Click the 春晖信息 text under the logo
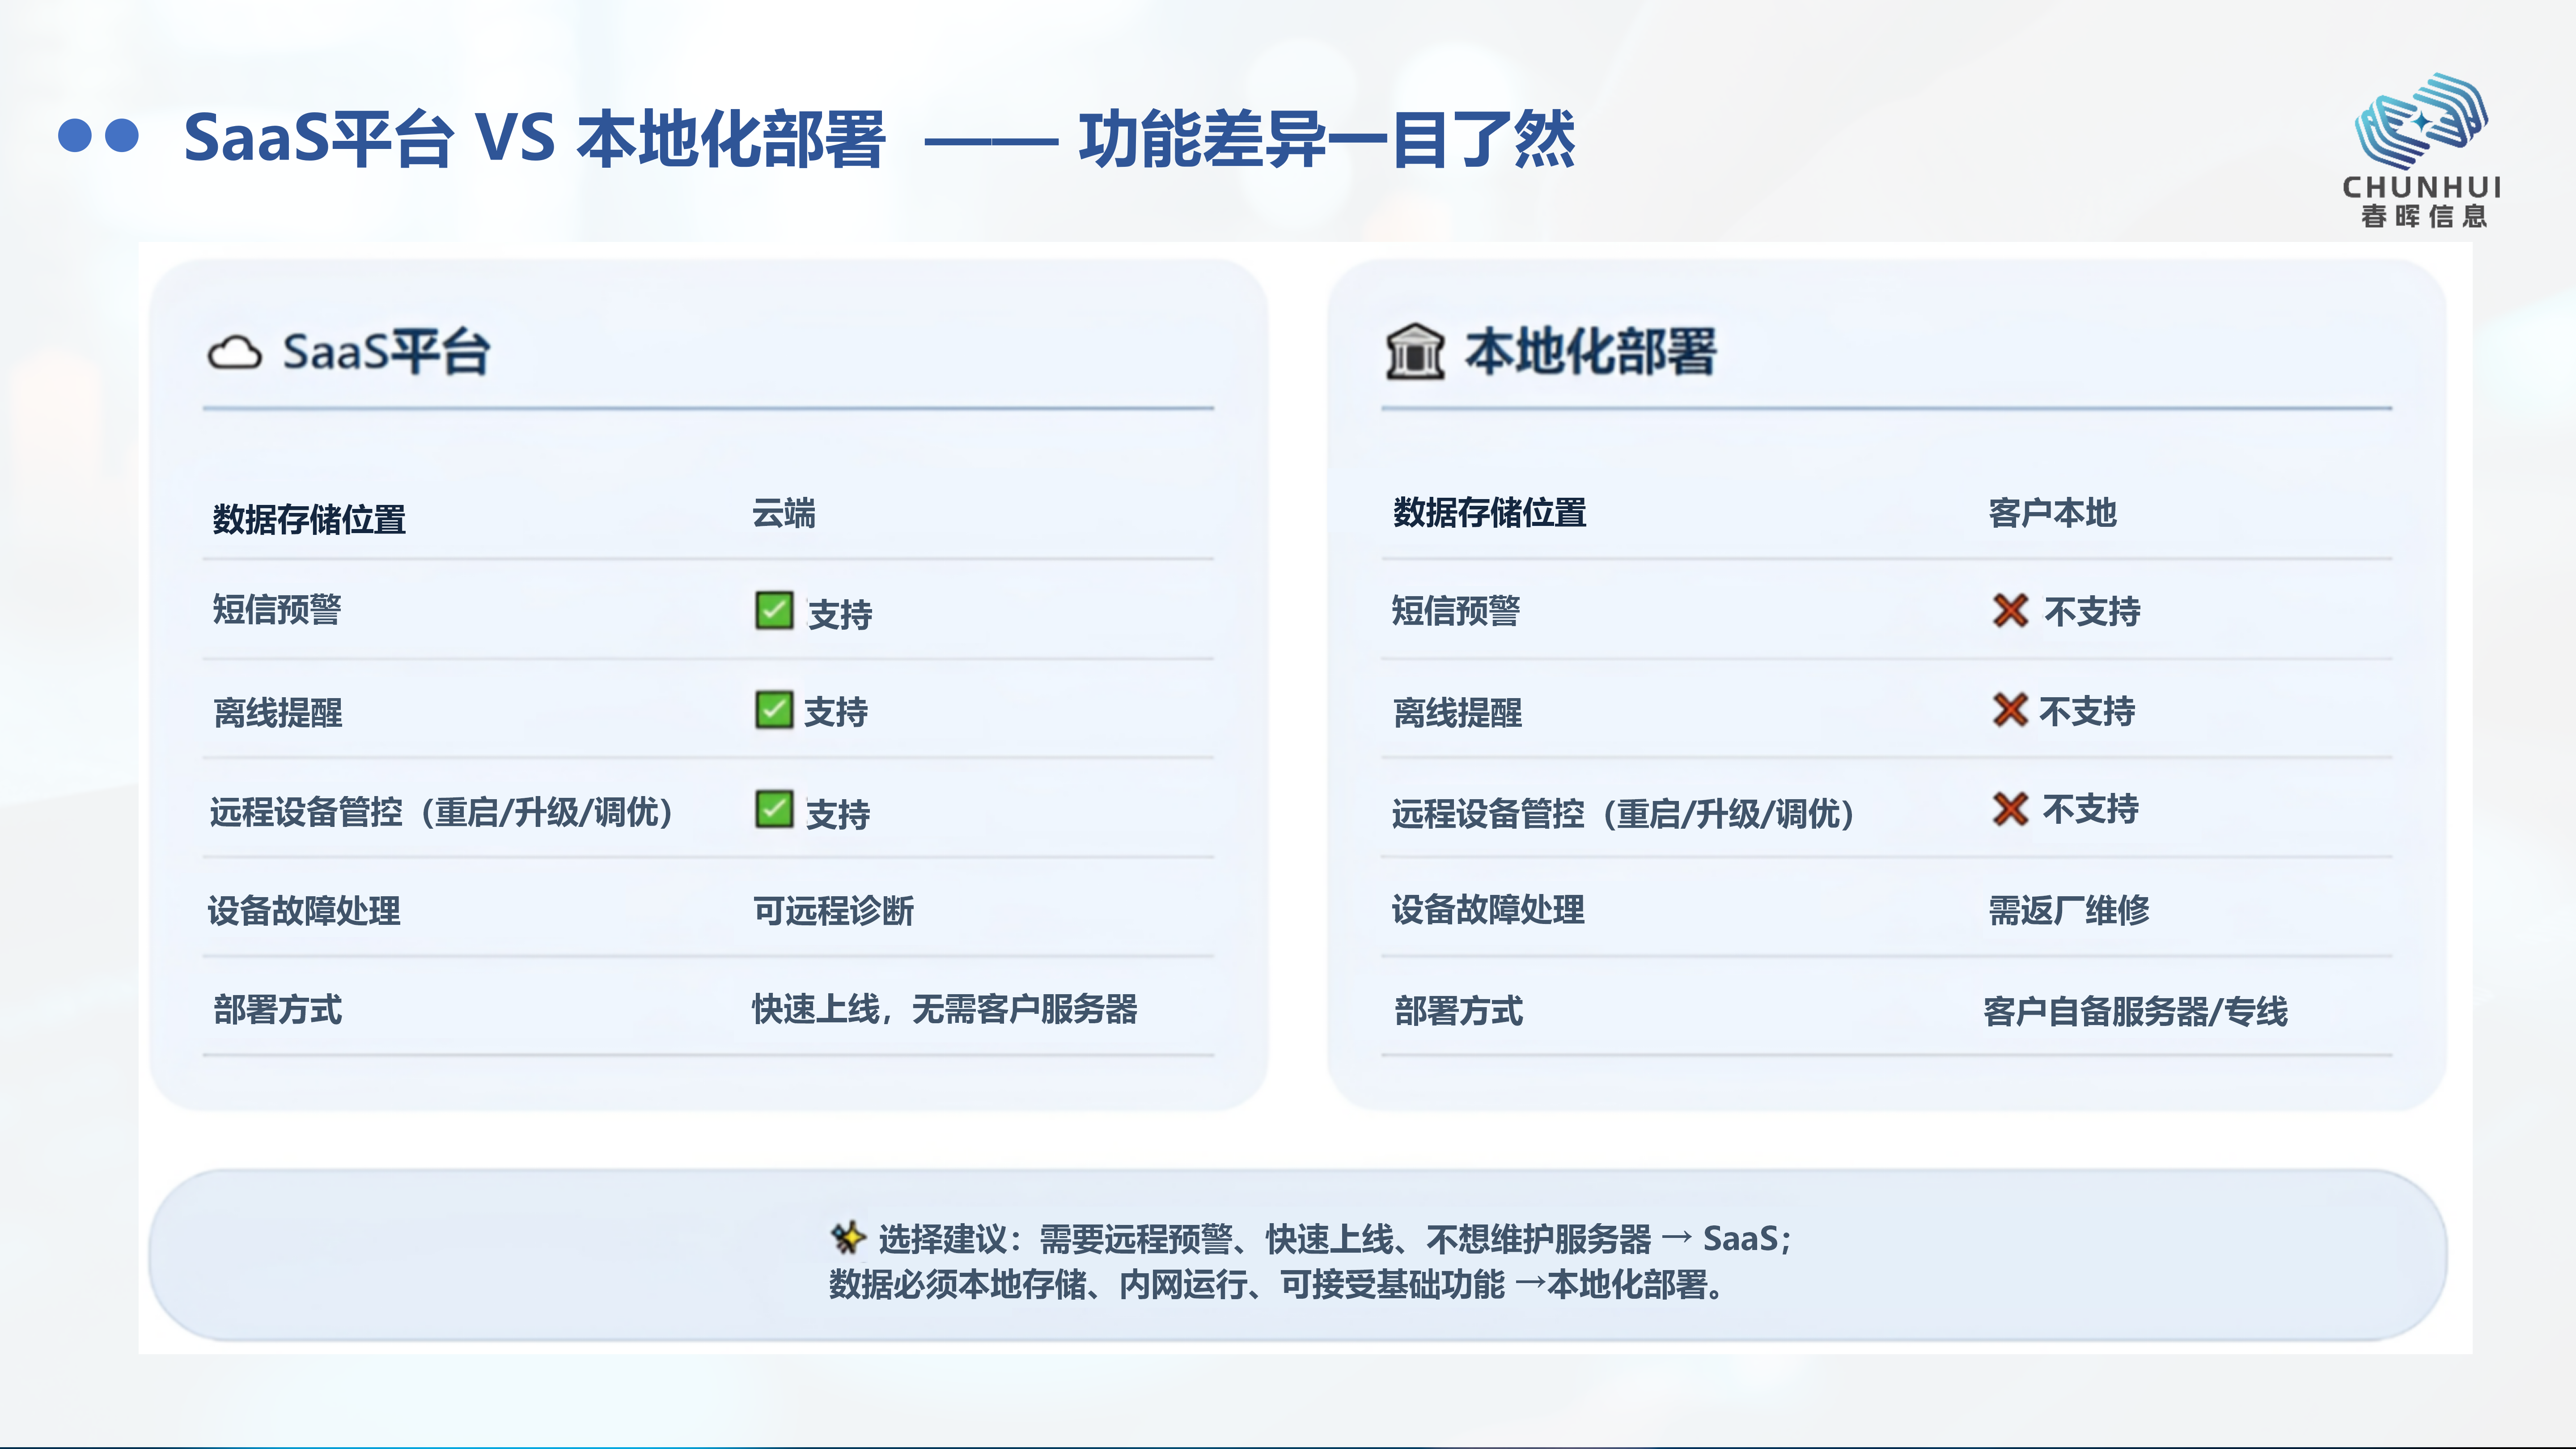The width and height of the screenshot is (2576, 1449). tap(2423, 216)
